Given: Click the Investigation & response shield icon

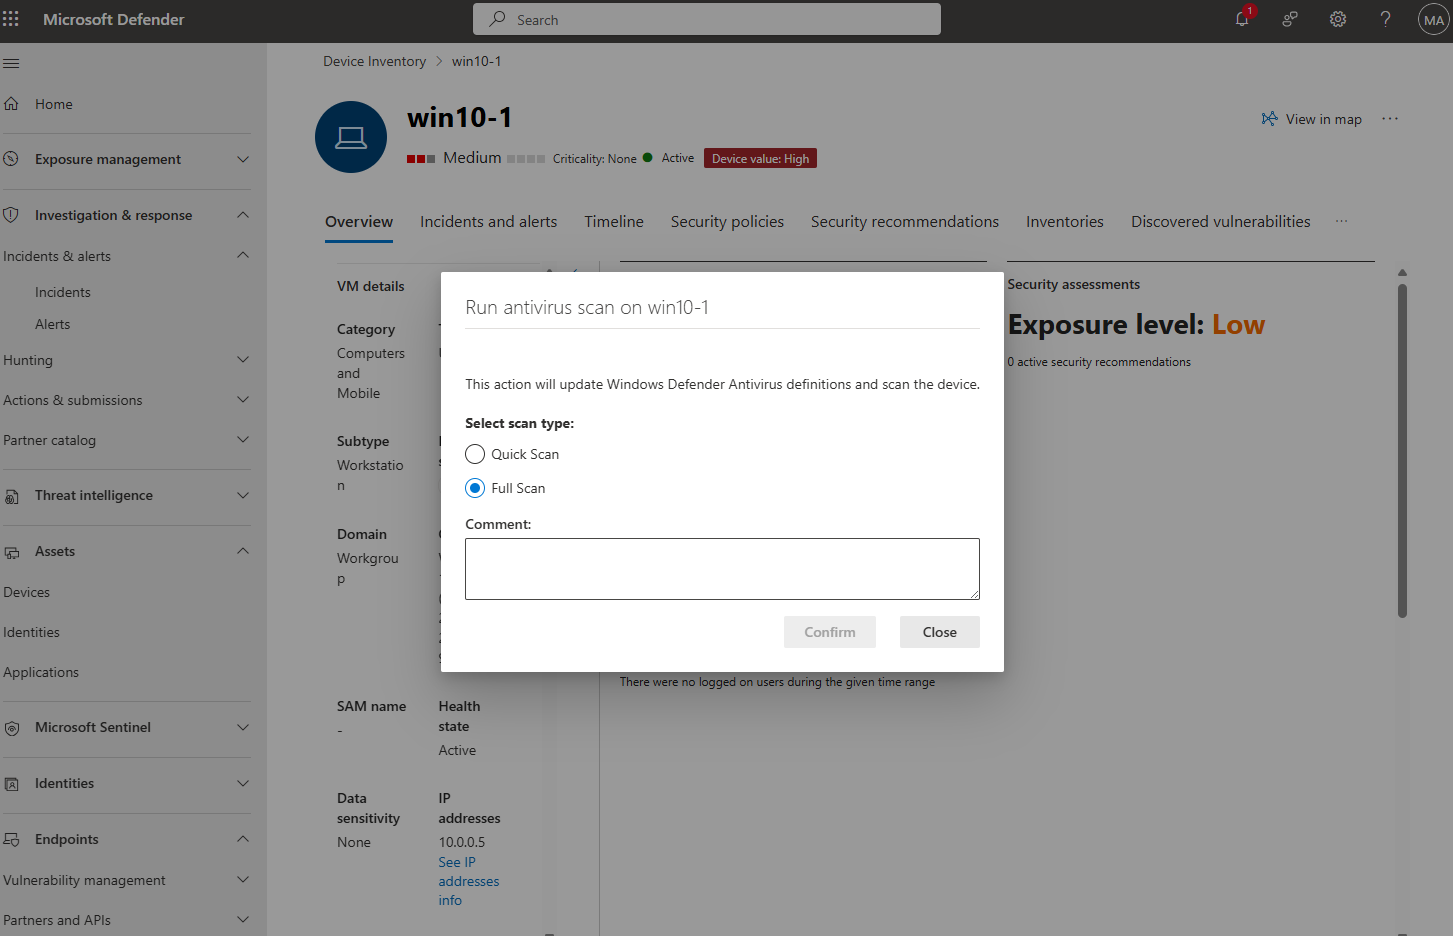Looking at the screenshot, I should coord(12,215).
